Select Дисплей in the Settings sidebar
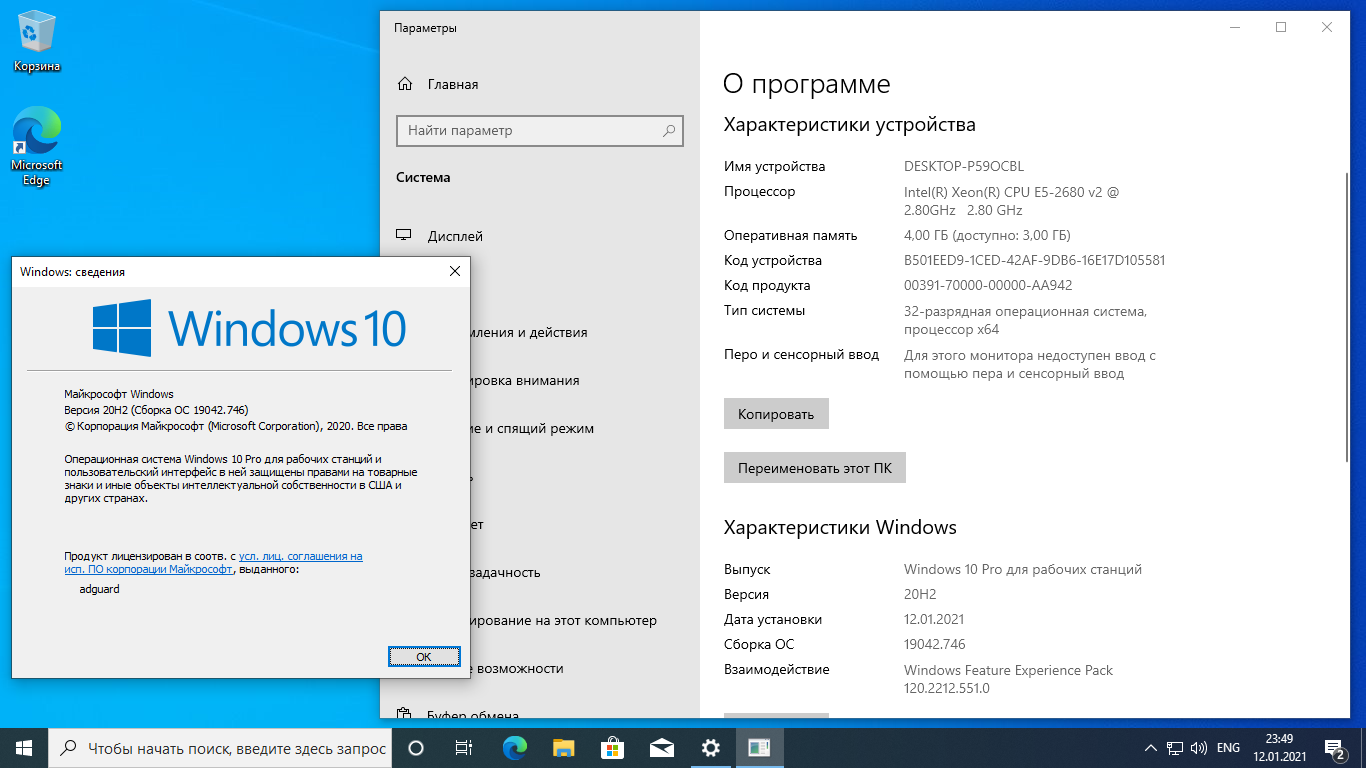Screen dimensions: 1366x768 (x=455, y=236)
